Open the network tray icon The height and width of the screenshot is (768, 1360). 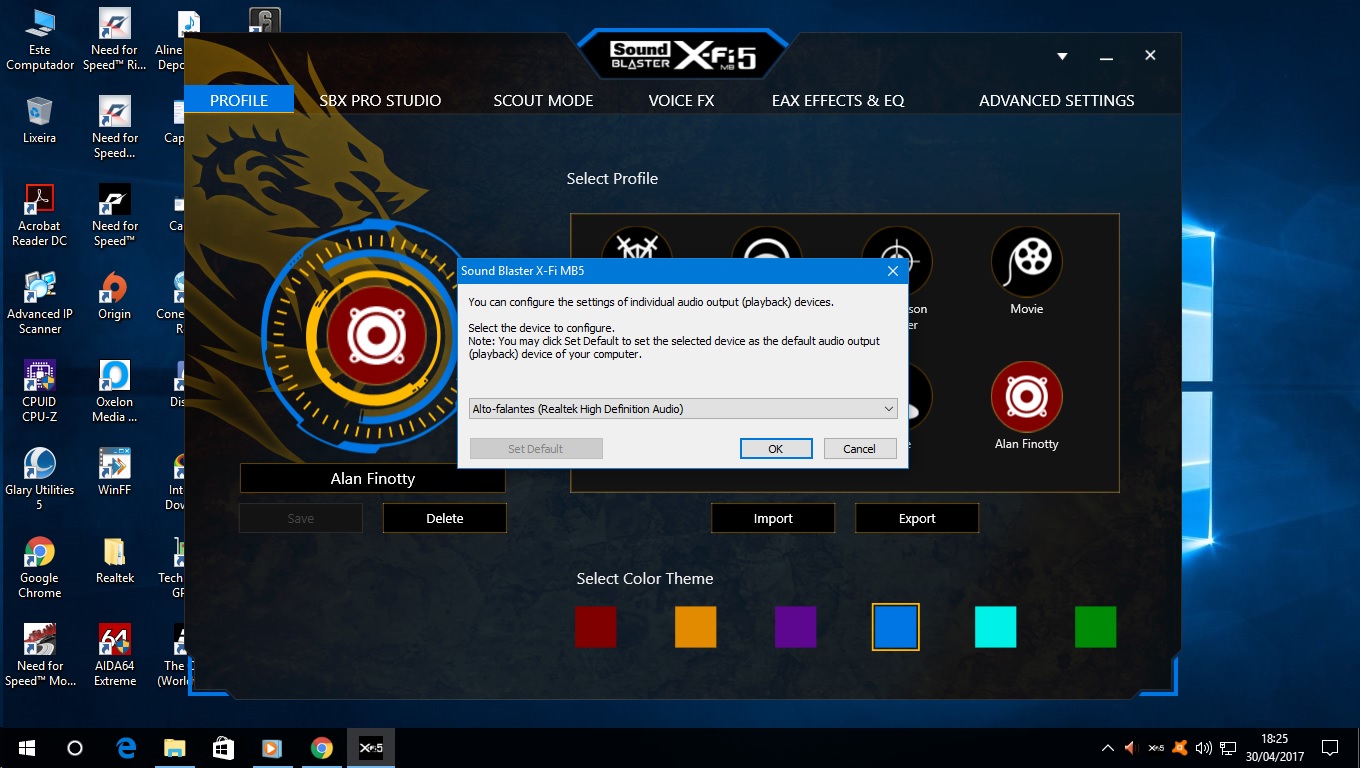click(x=1228, y=748)
